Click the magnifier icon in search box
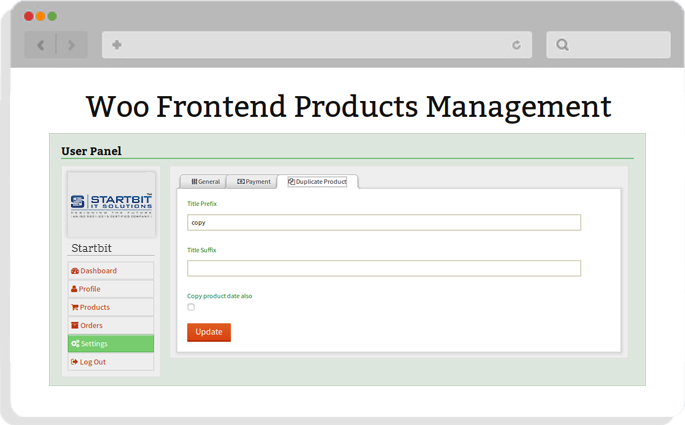Image resolution: width=685 pixels, height=425 pixels. tap(562, 45)
